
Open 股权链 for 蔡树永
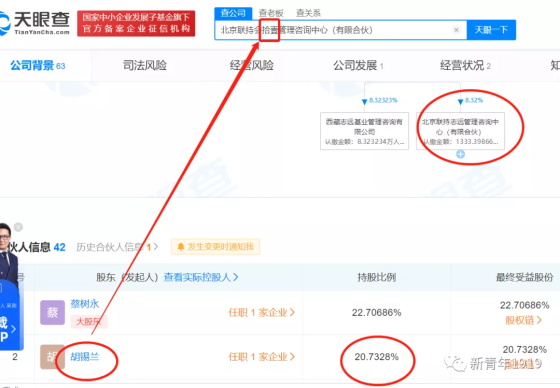point(523,320)
